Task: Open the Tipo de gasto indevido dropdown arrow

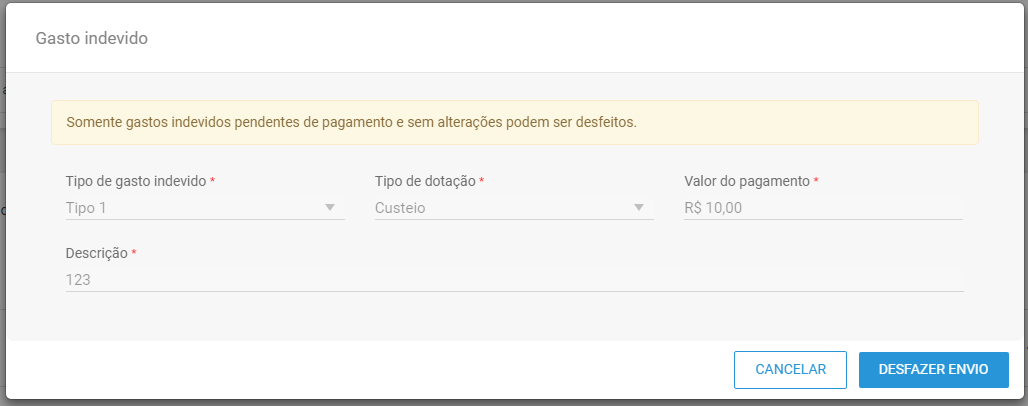Action: coord(330,208)
